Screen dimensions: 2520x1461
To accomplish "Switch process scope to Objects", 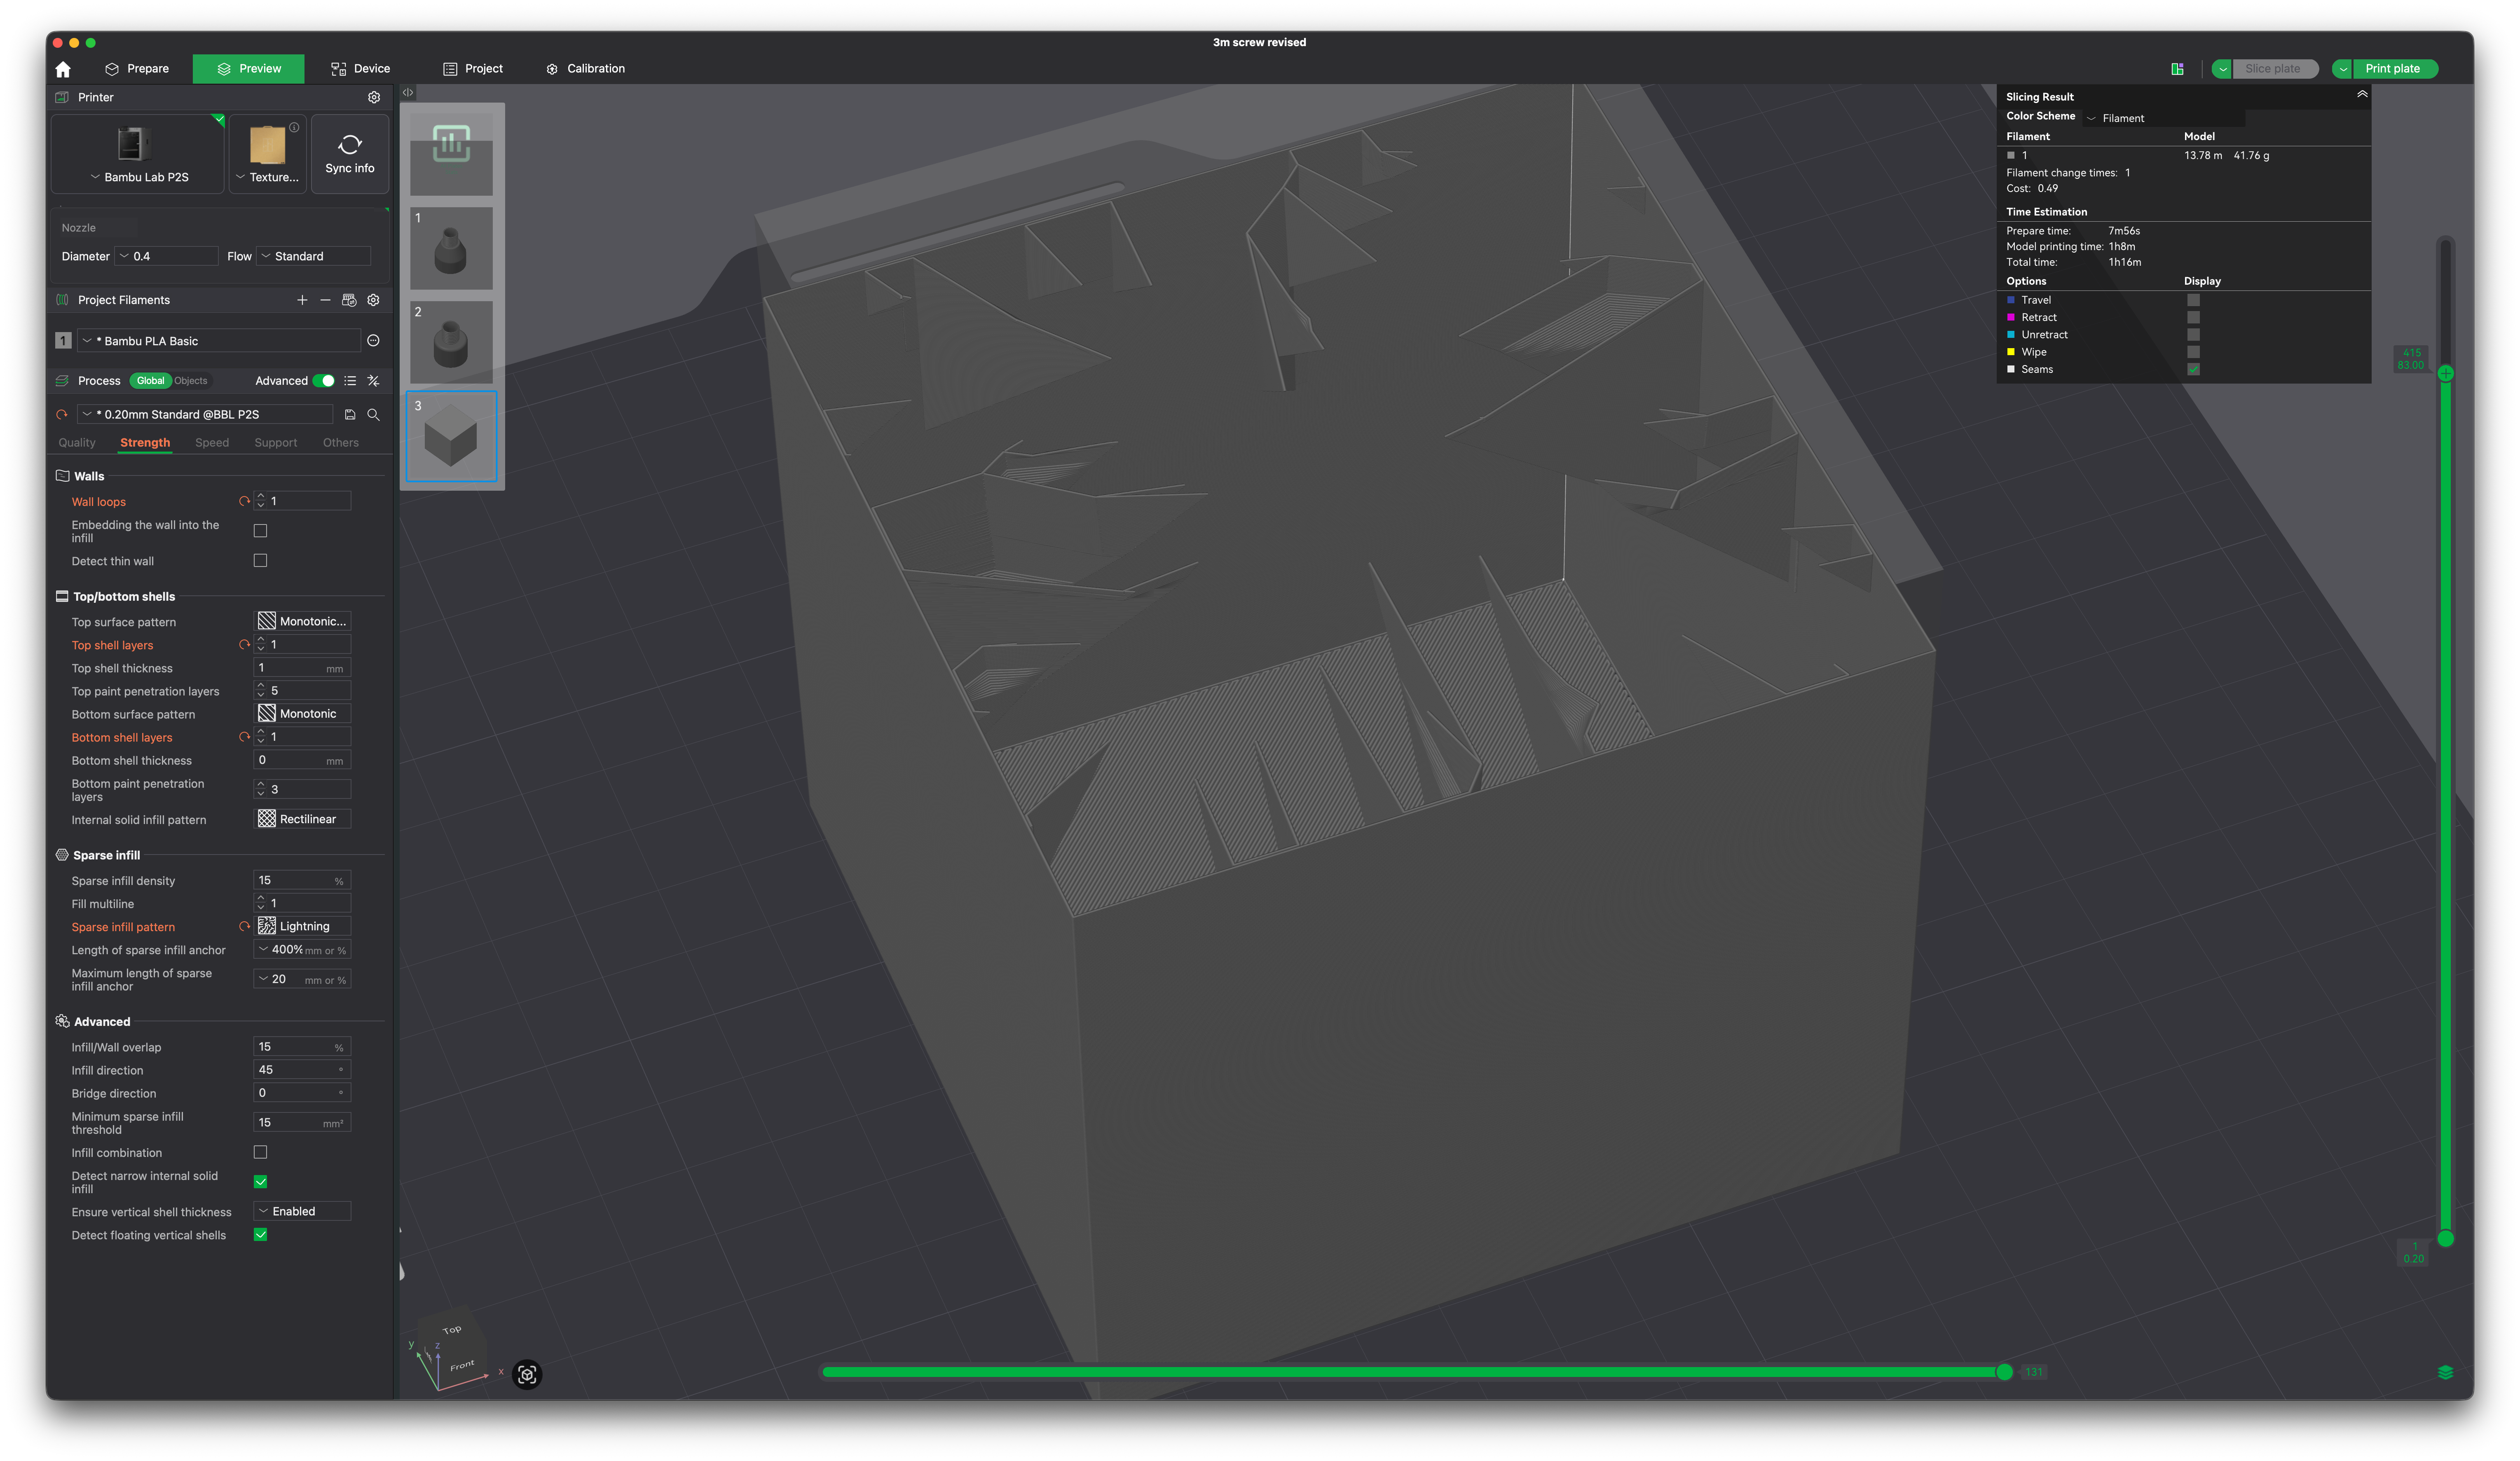I will [191, 381].
